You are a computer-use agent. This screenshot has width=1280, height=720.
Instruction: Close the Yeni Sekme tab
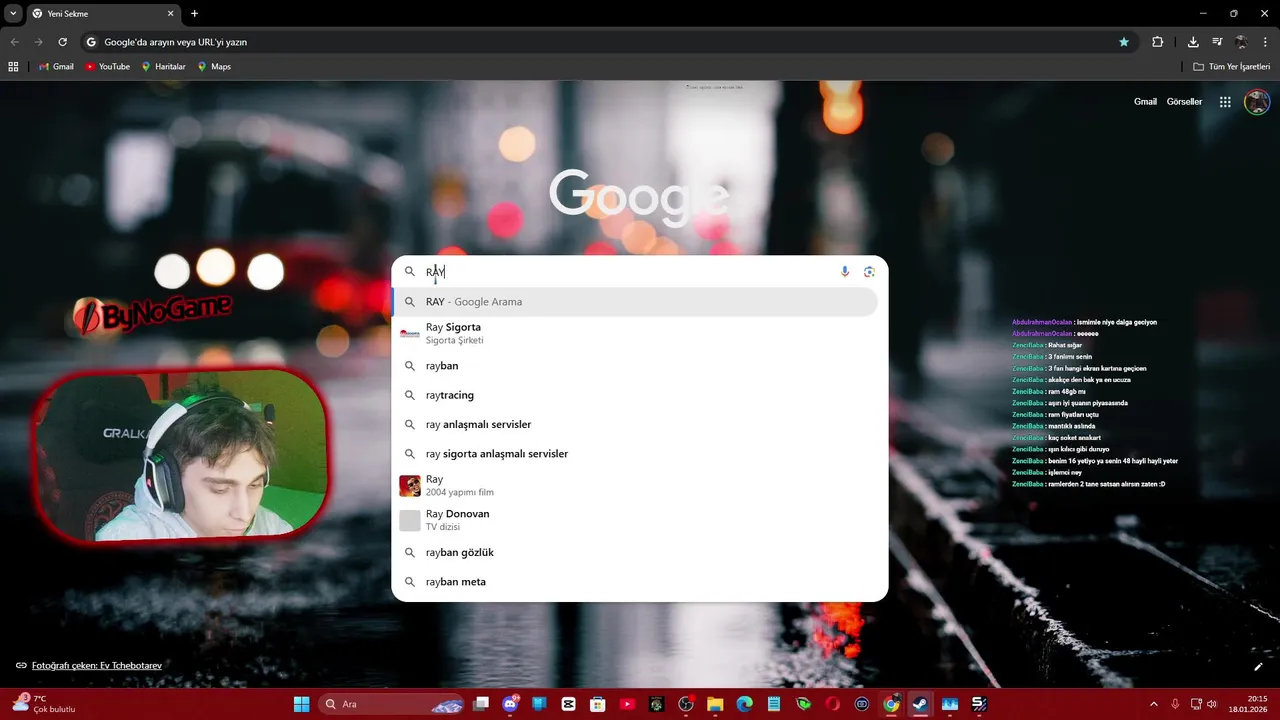pos(171,14)
